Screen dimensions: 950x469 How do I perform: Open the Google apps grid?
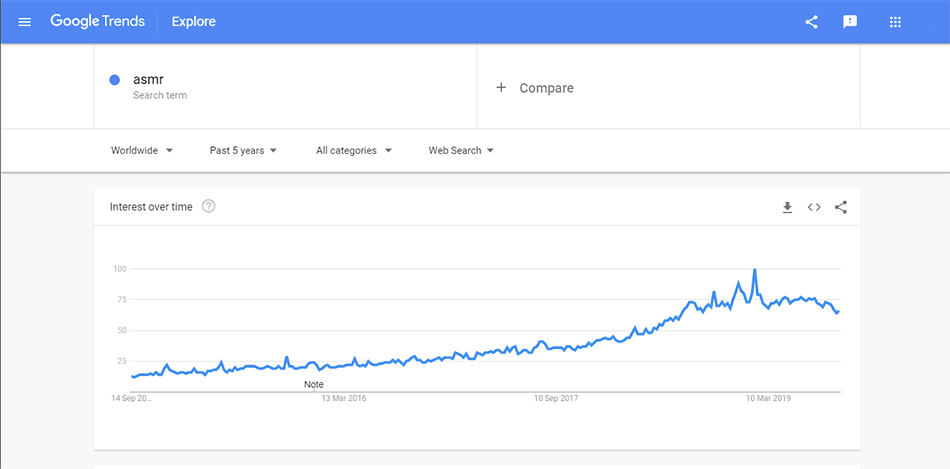[x=895, y=22]
